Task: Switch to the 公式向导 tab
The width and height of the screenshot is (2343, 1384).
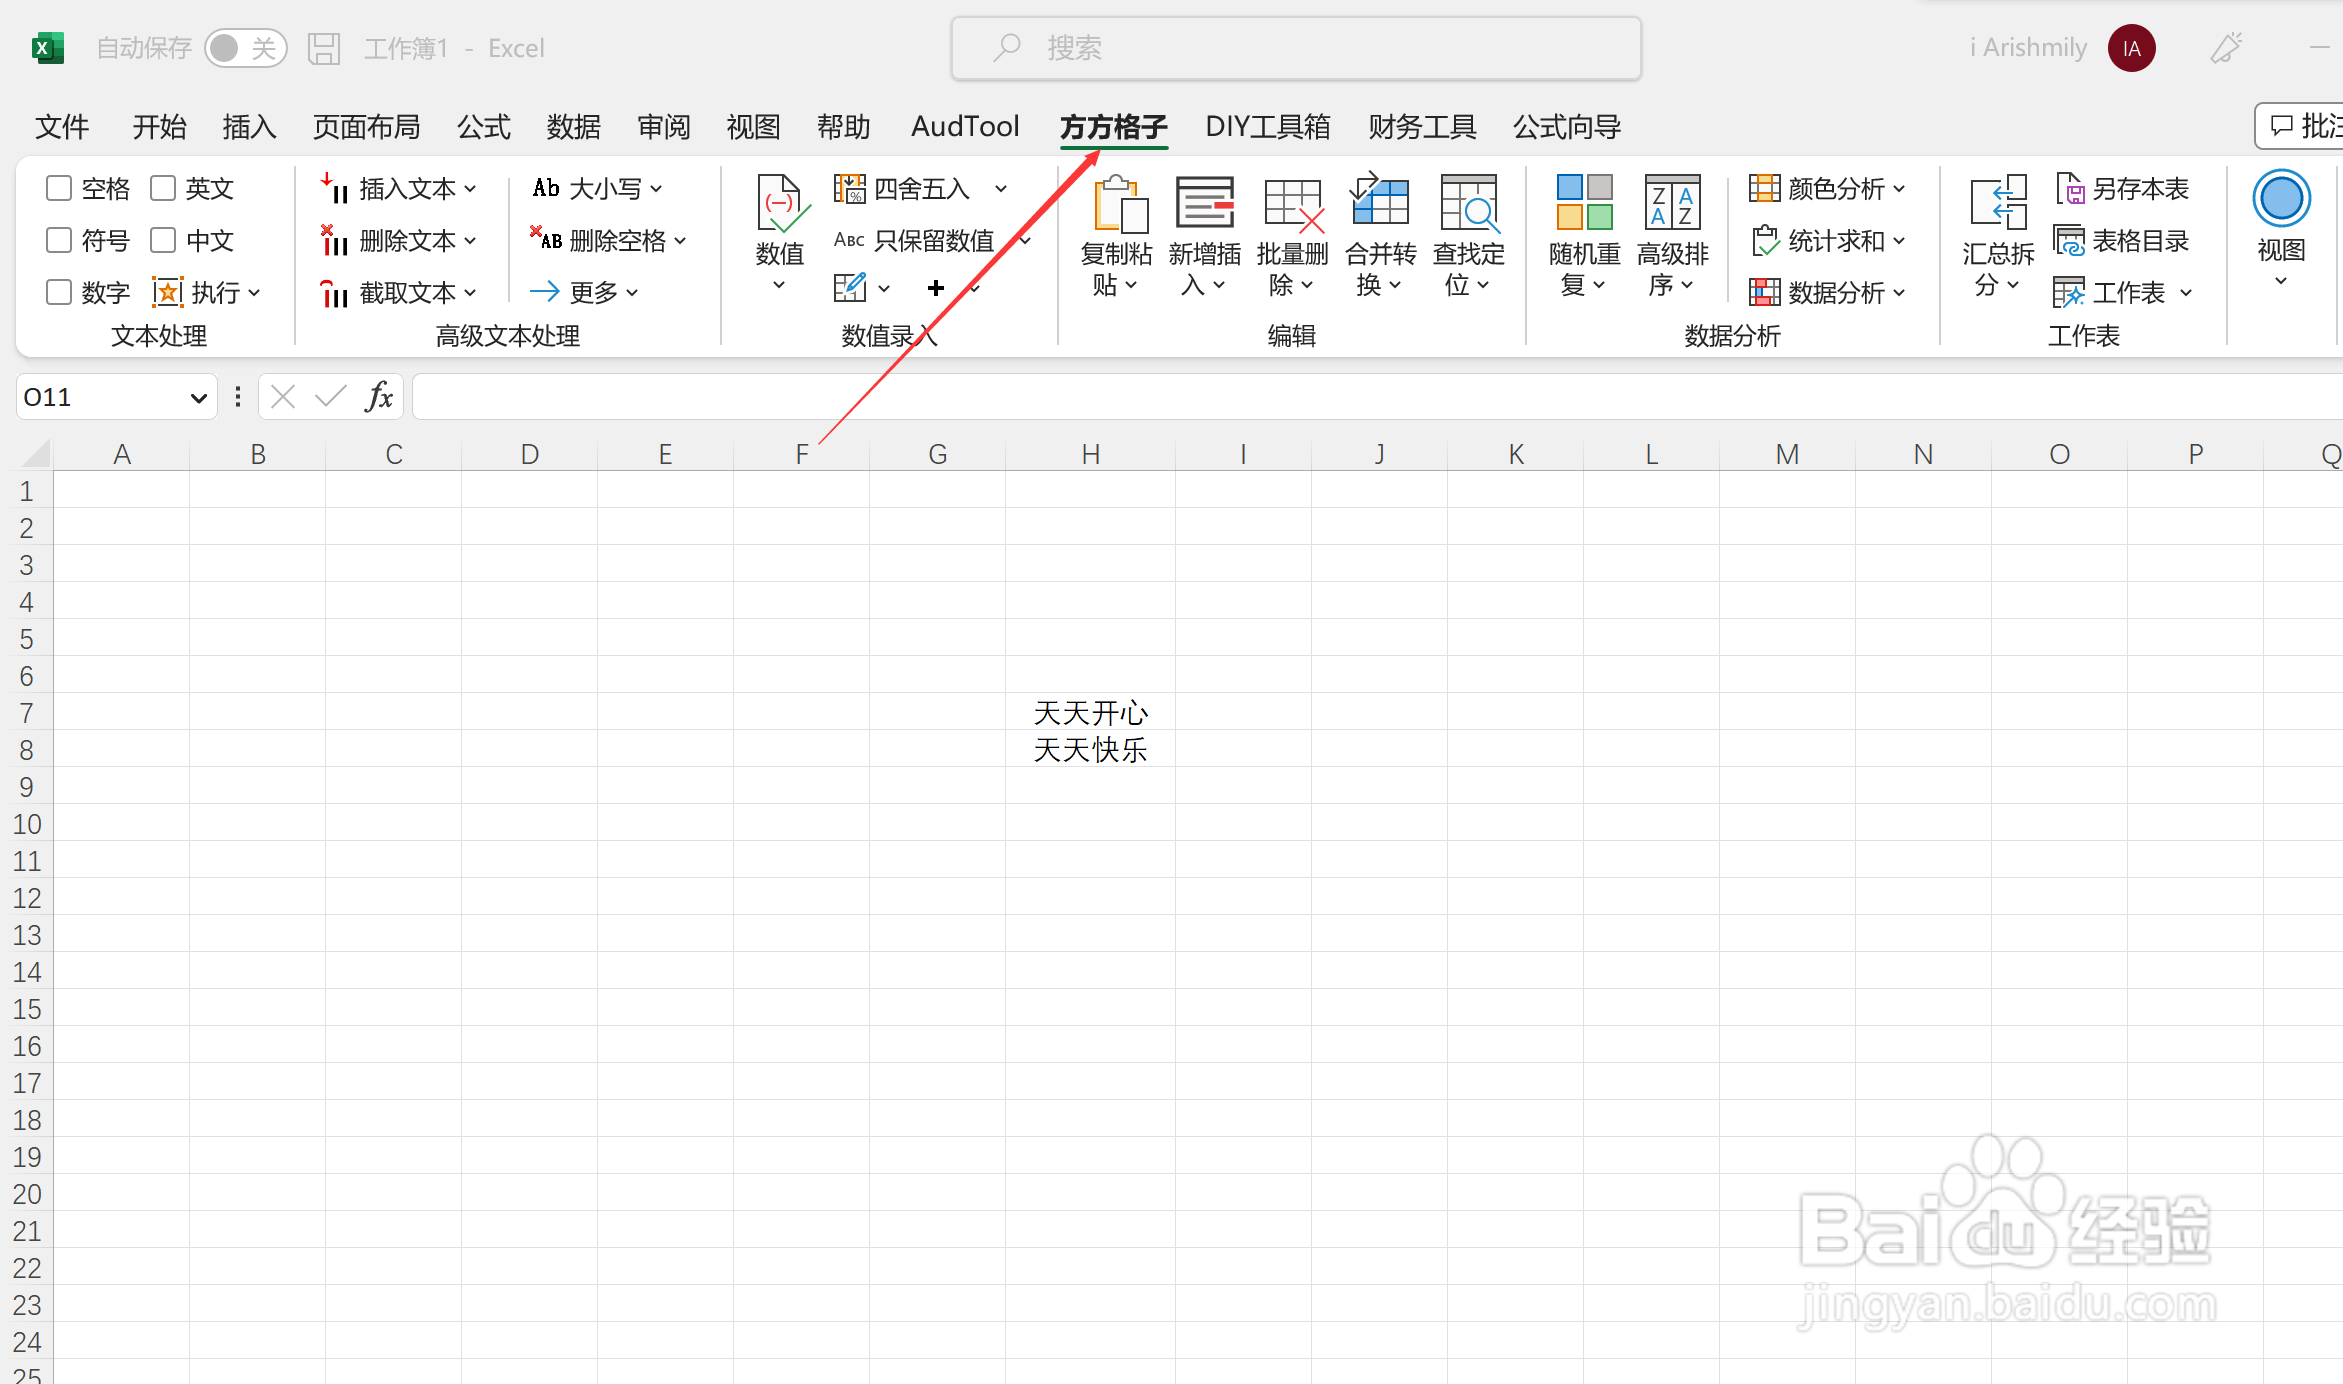Action: tap(1567, 127)
